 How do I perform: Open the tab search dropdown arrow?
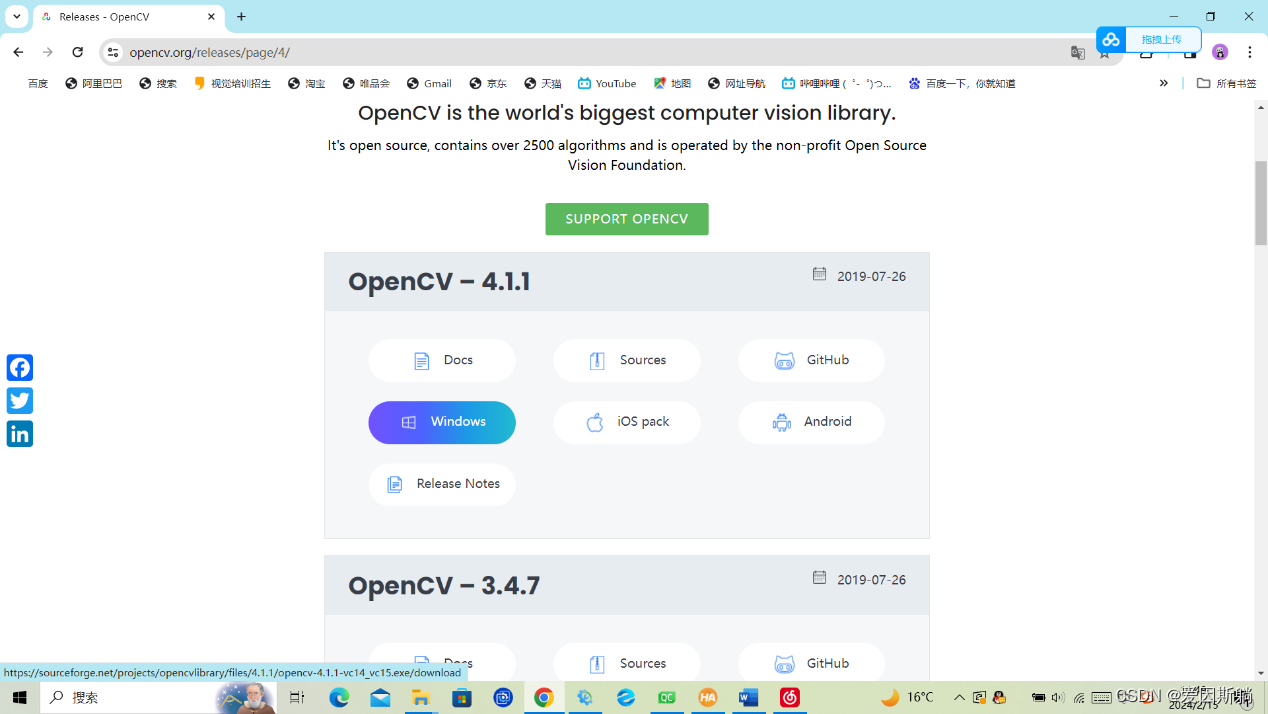(17, 17)
